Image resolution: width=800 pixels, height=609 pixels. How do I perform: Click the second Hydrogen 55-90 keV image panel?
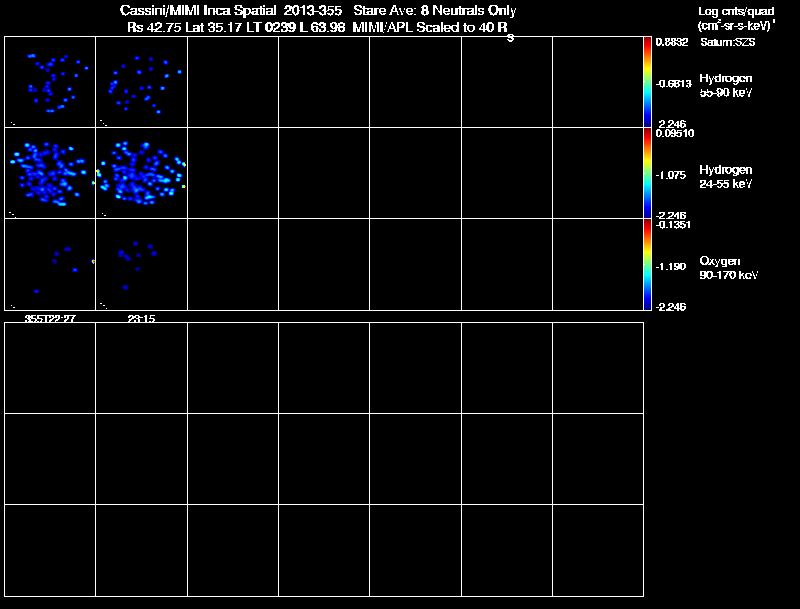[141, 82]
